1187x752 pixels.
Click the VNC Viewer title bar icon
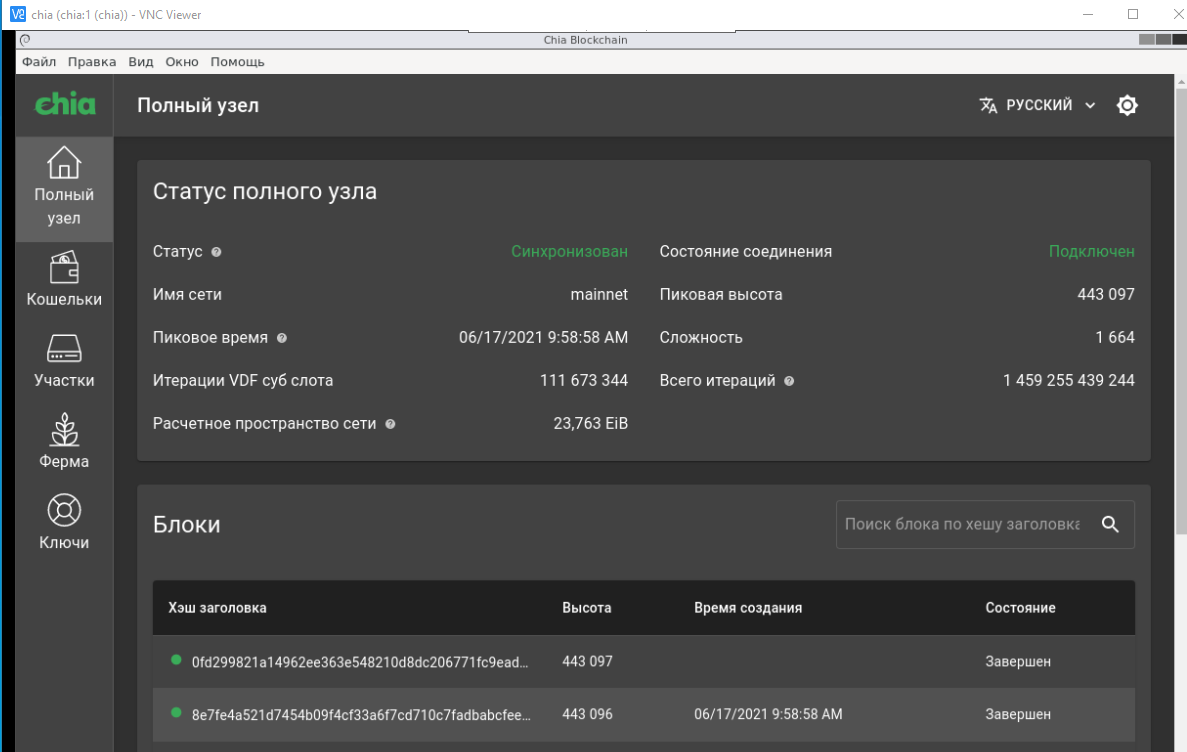tap(17, 14)
